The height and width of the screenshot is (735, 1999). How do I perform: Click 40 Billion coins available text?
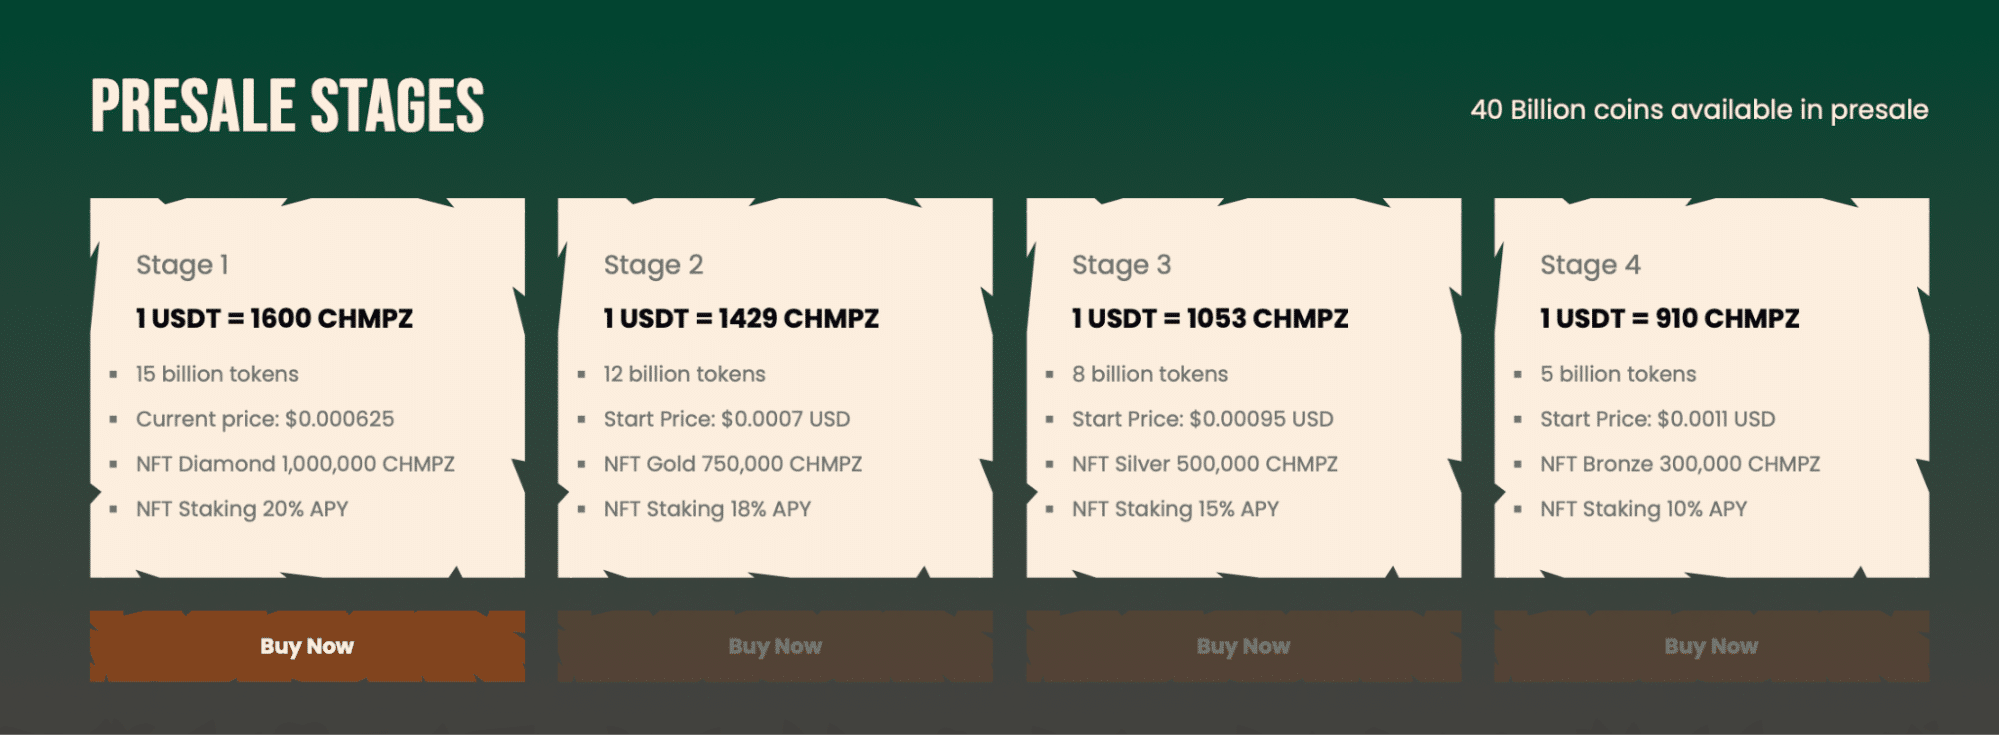pyautogui.click(x=1699, y=109)
